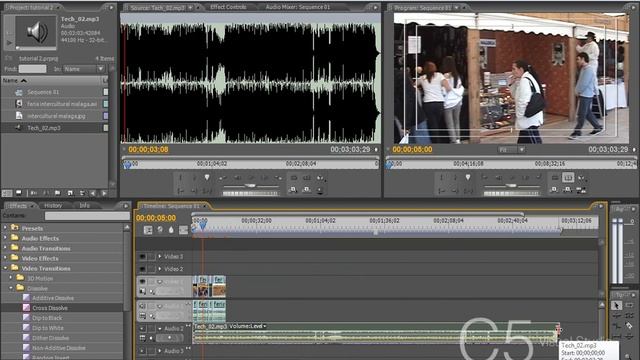The height and width of the screenshot is (360, 640).
Task: Hide Video 2 track output
Action: 142,269
